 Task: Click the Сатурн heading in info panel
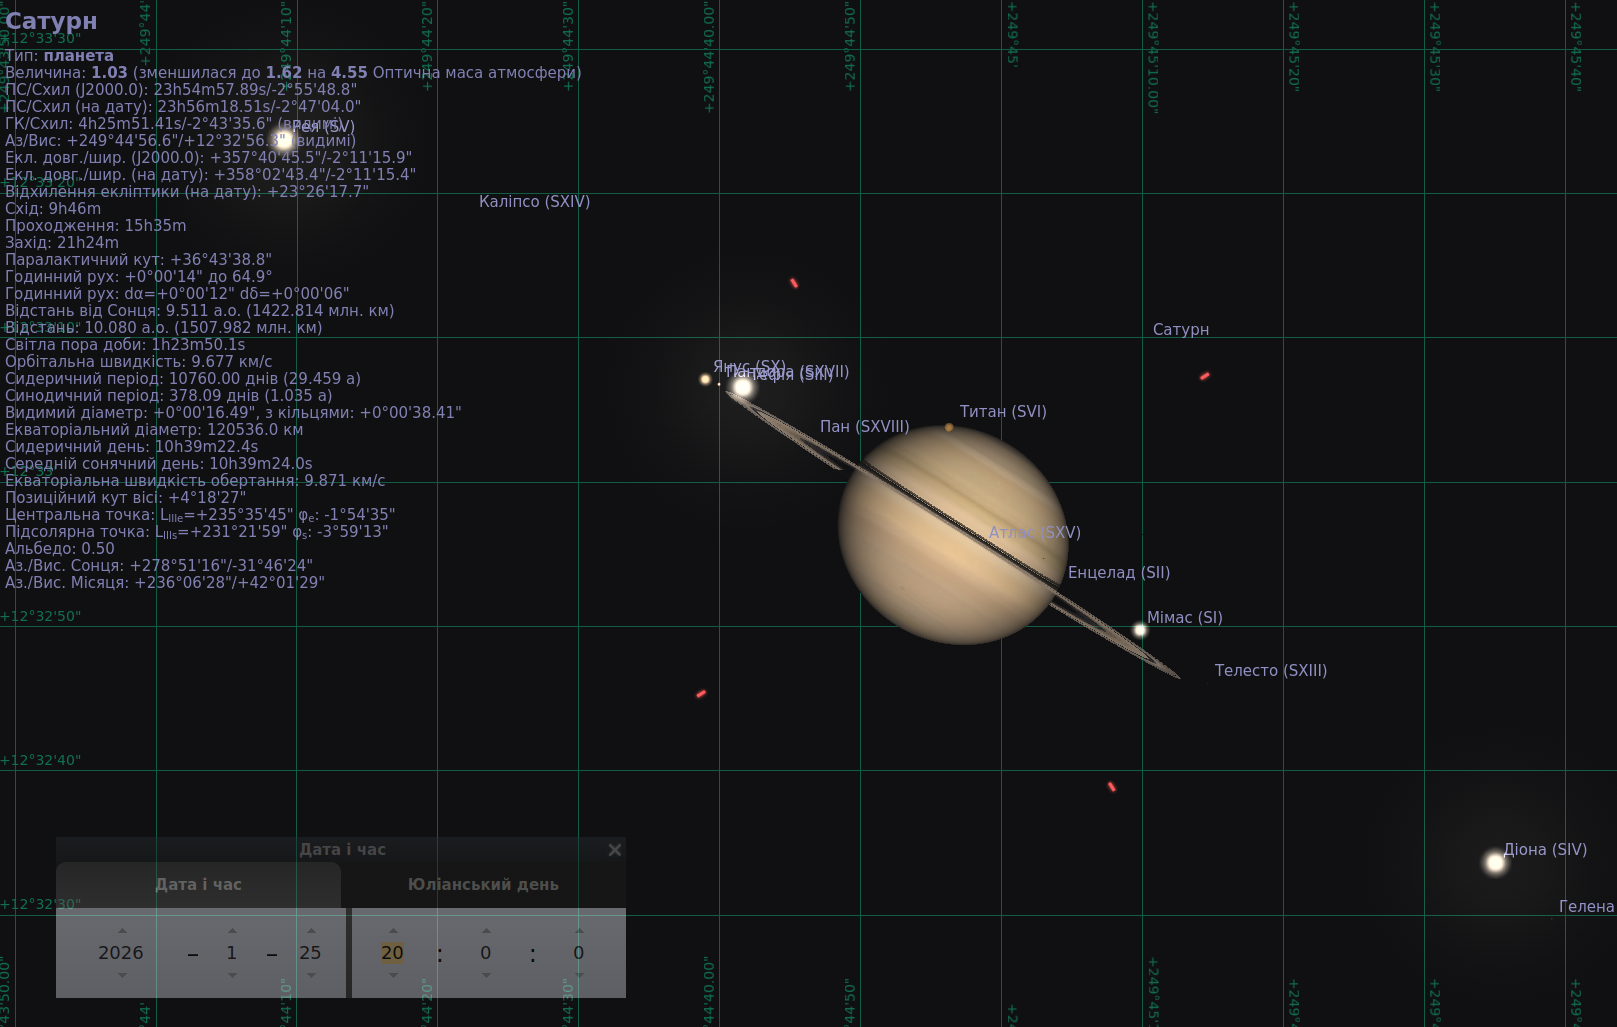tap(51, 21)
